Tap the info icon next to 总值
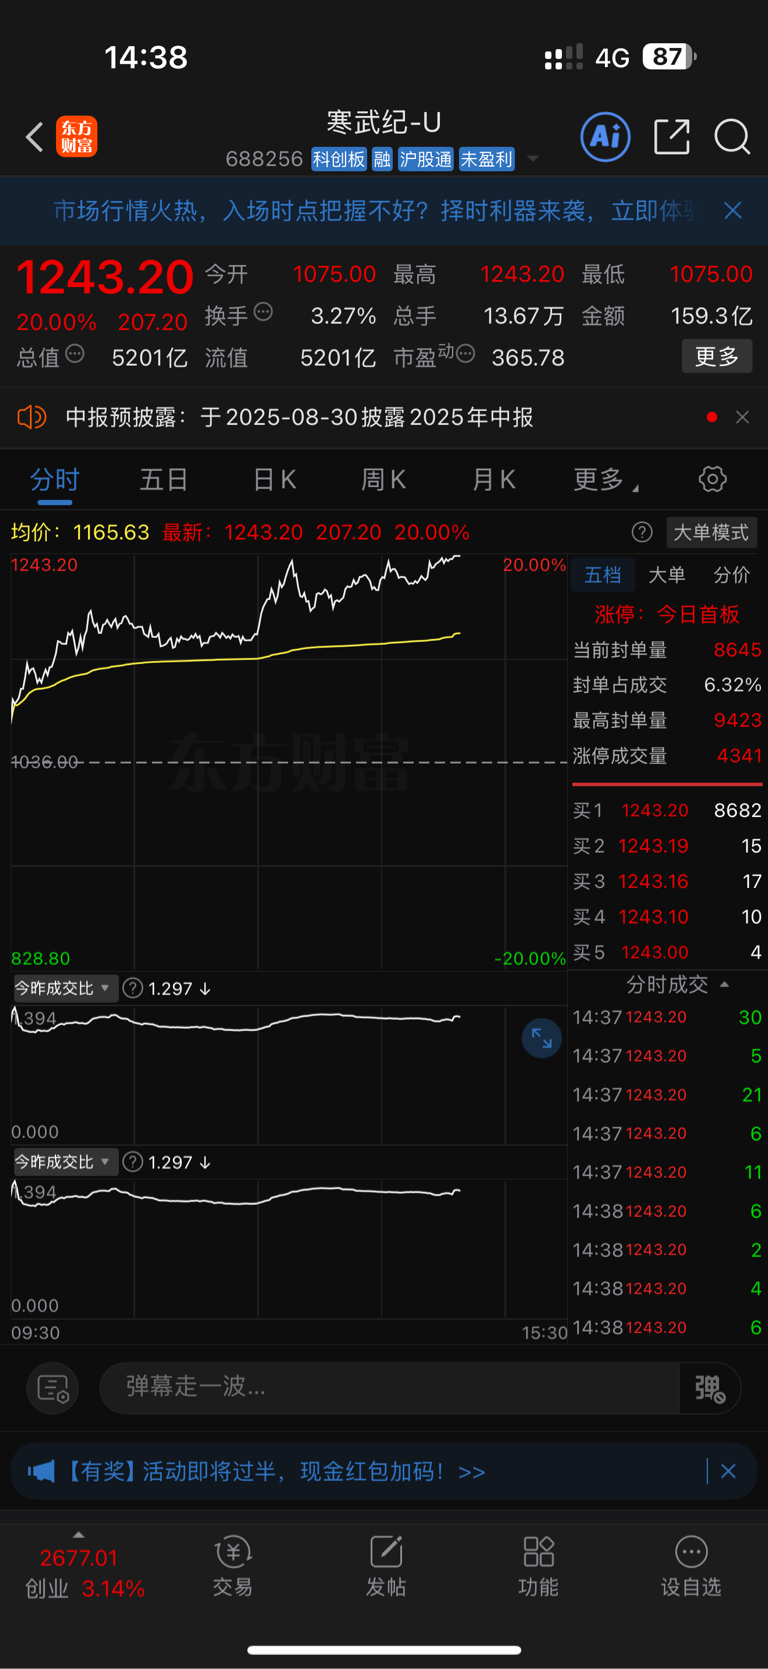The image size is (768, 1669). pyautogui.click(x=75, y=354)
